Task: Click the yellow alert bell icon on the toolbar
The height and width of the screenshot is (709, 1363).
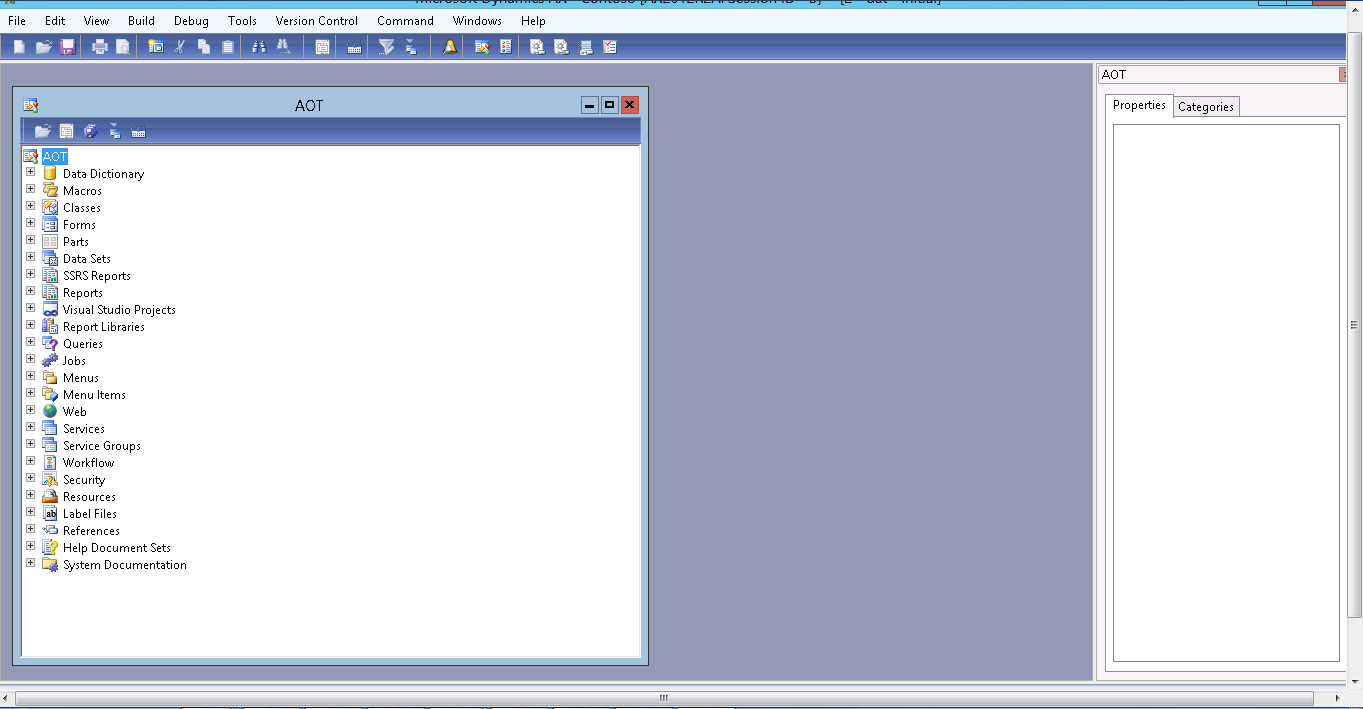Action: (x=447, y=46)
